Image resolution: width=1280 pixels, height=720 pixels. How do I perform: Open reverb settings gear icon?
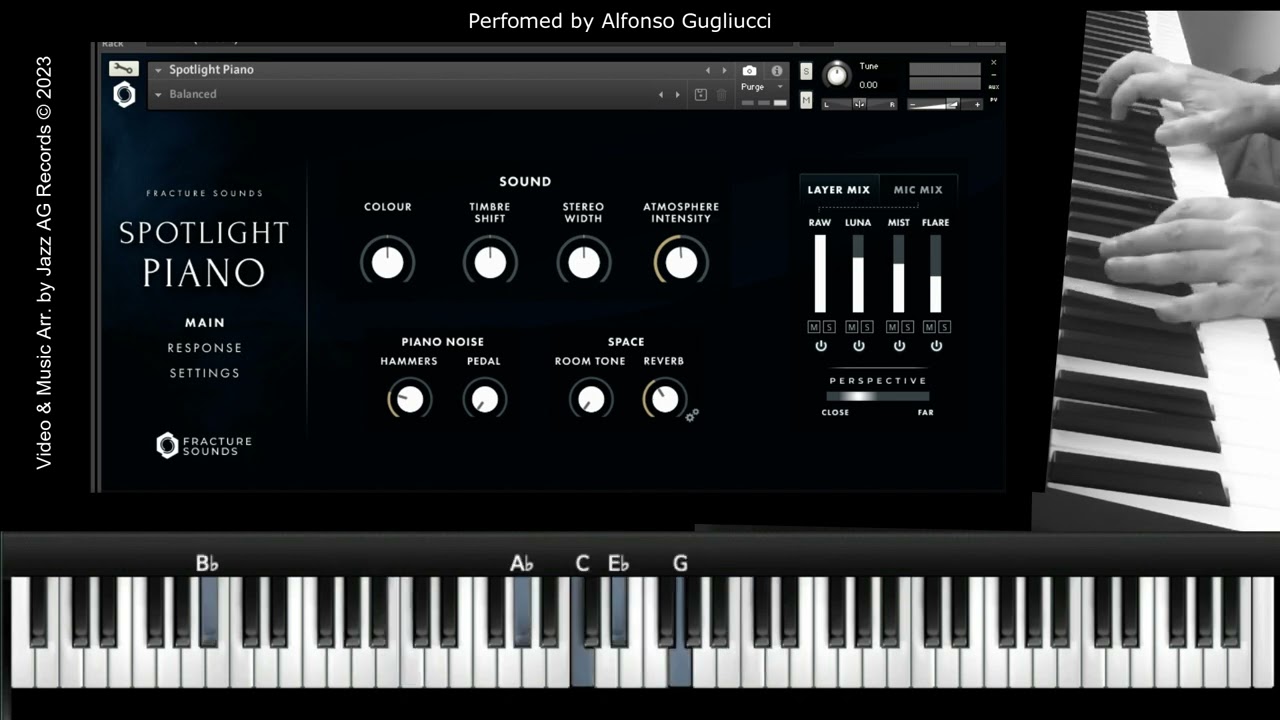coord(692,414)
